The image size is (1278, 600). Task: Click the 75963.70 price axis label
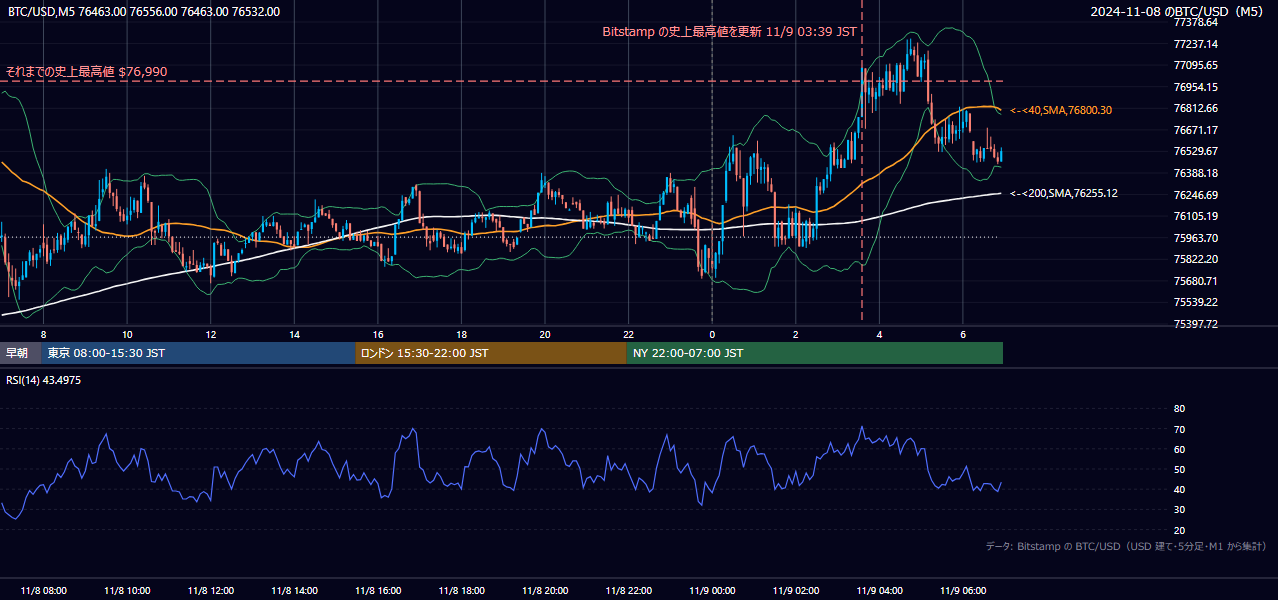click(x=1195, y=238)
